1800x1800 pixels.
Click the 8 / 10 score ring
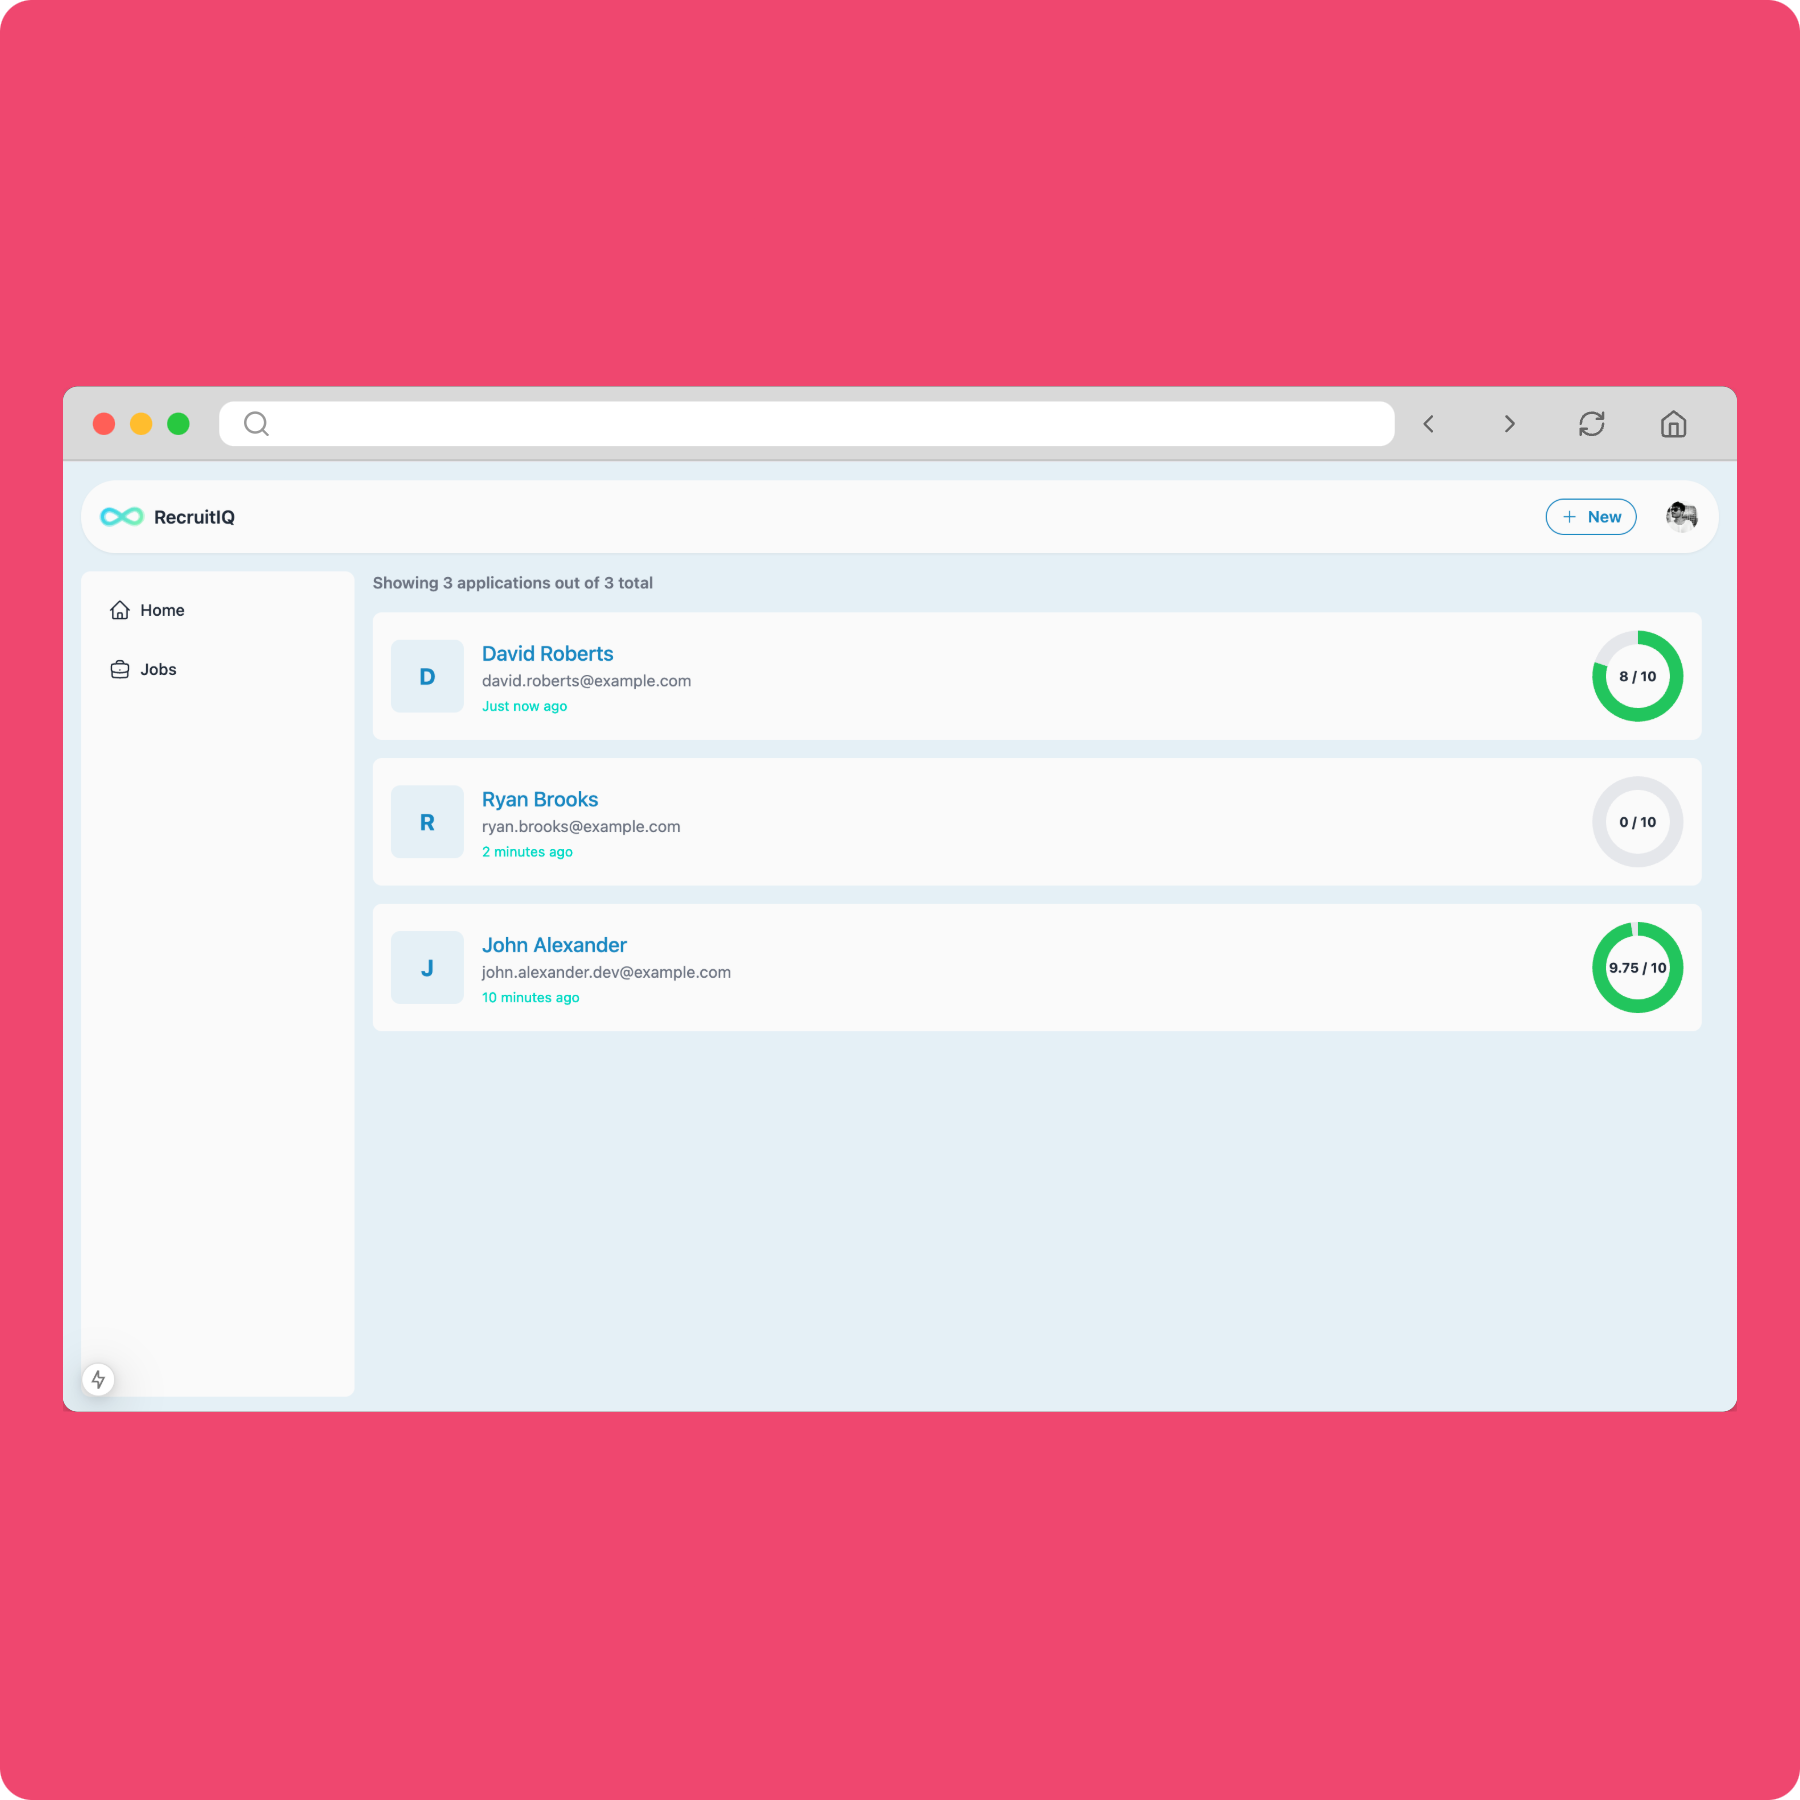click(1637, 676)
